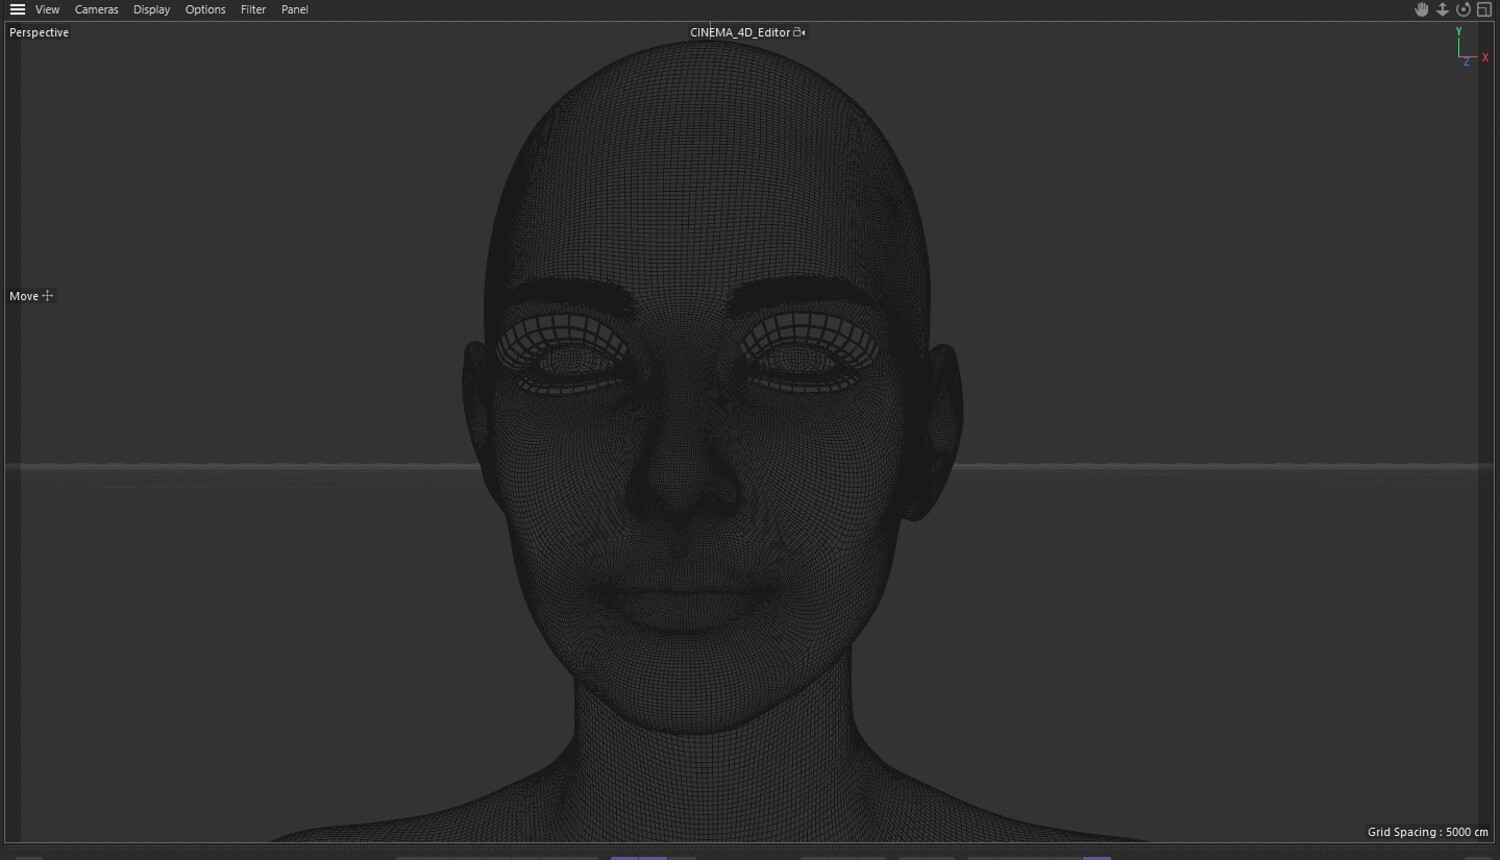Click the crosshair icon beside Move
Image resolution: width=1500 pixels, height=860 pixels.
[x=47, y=296]
